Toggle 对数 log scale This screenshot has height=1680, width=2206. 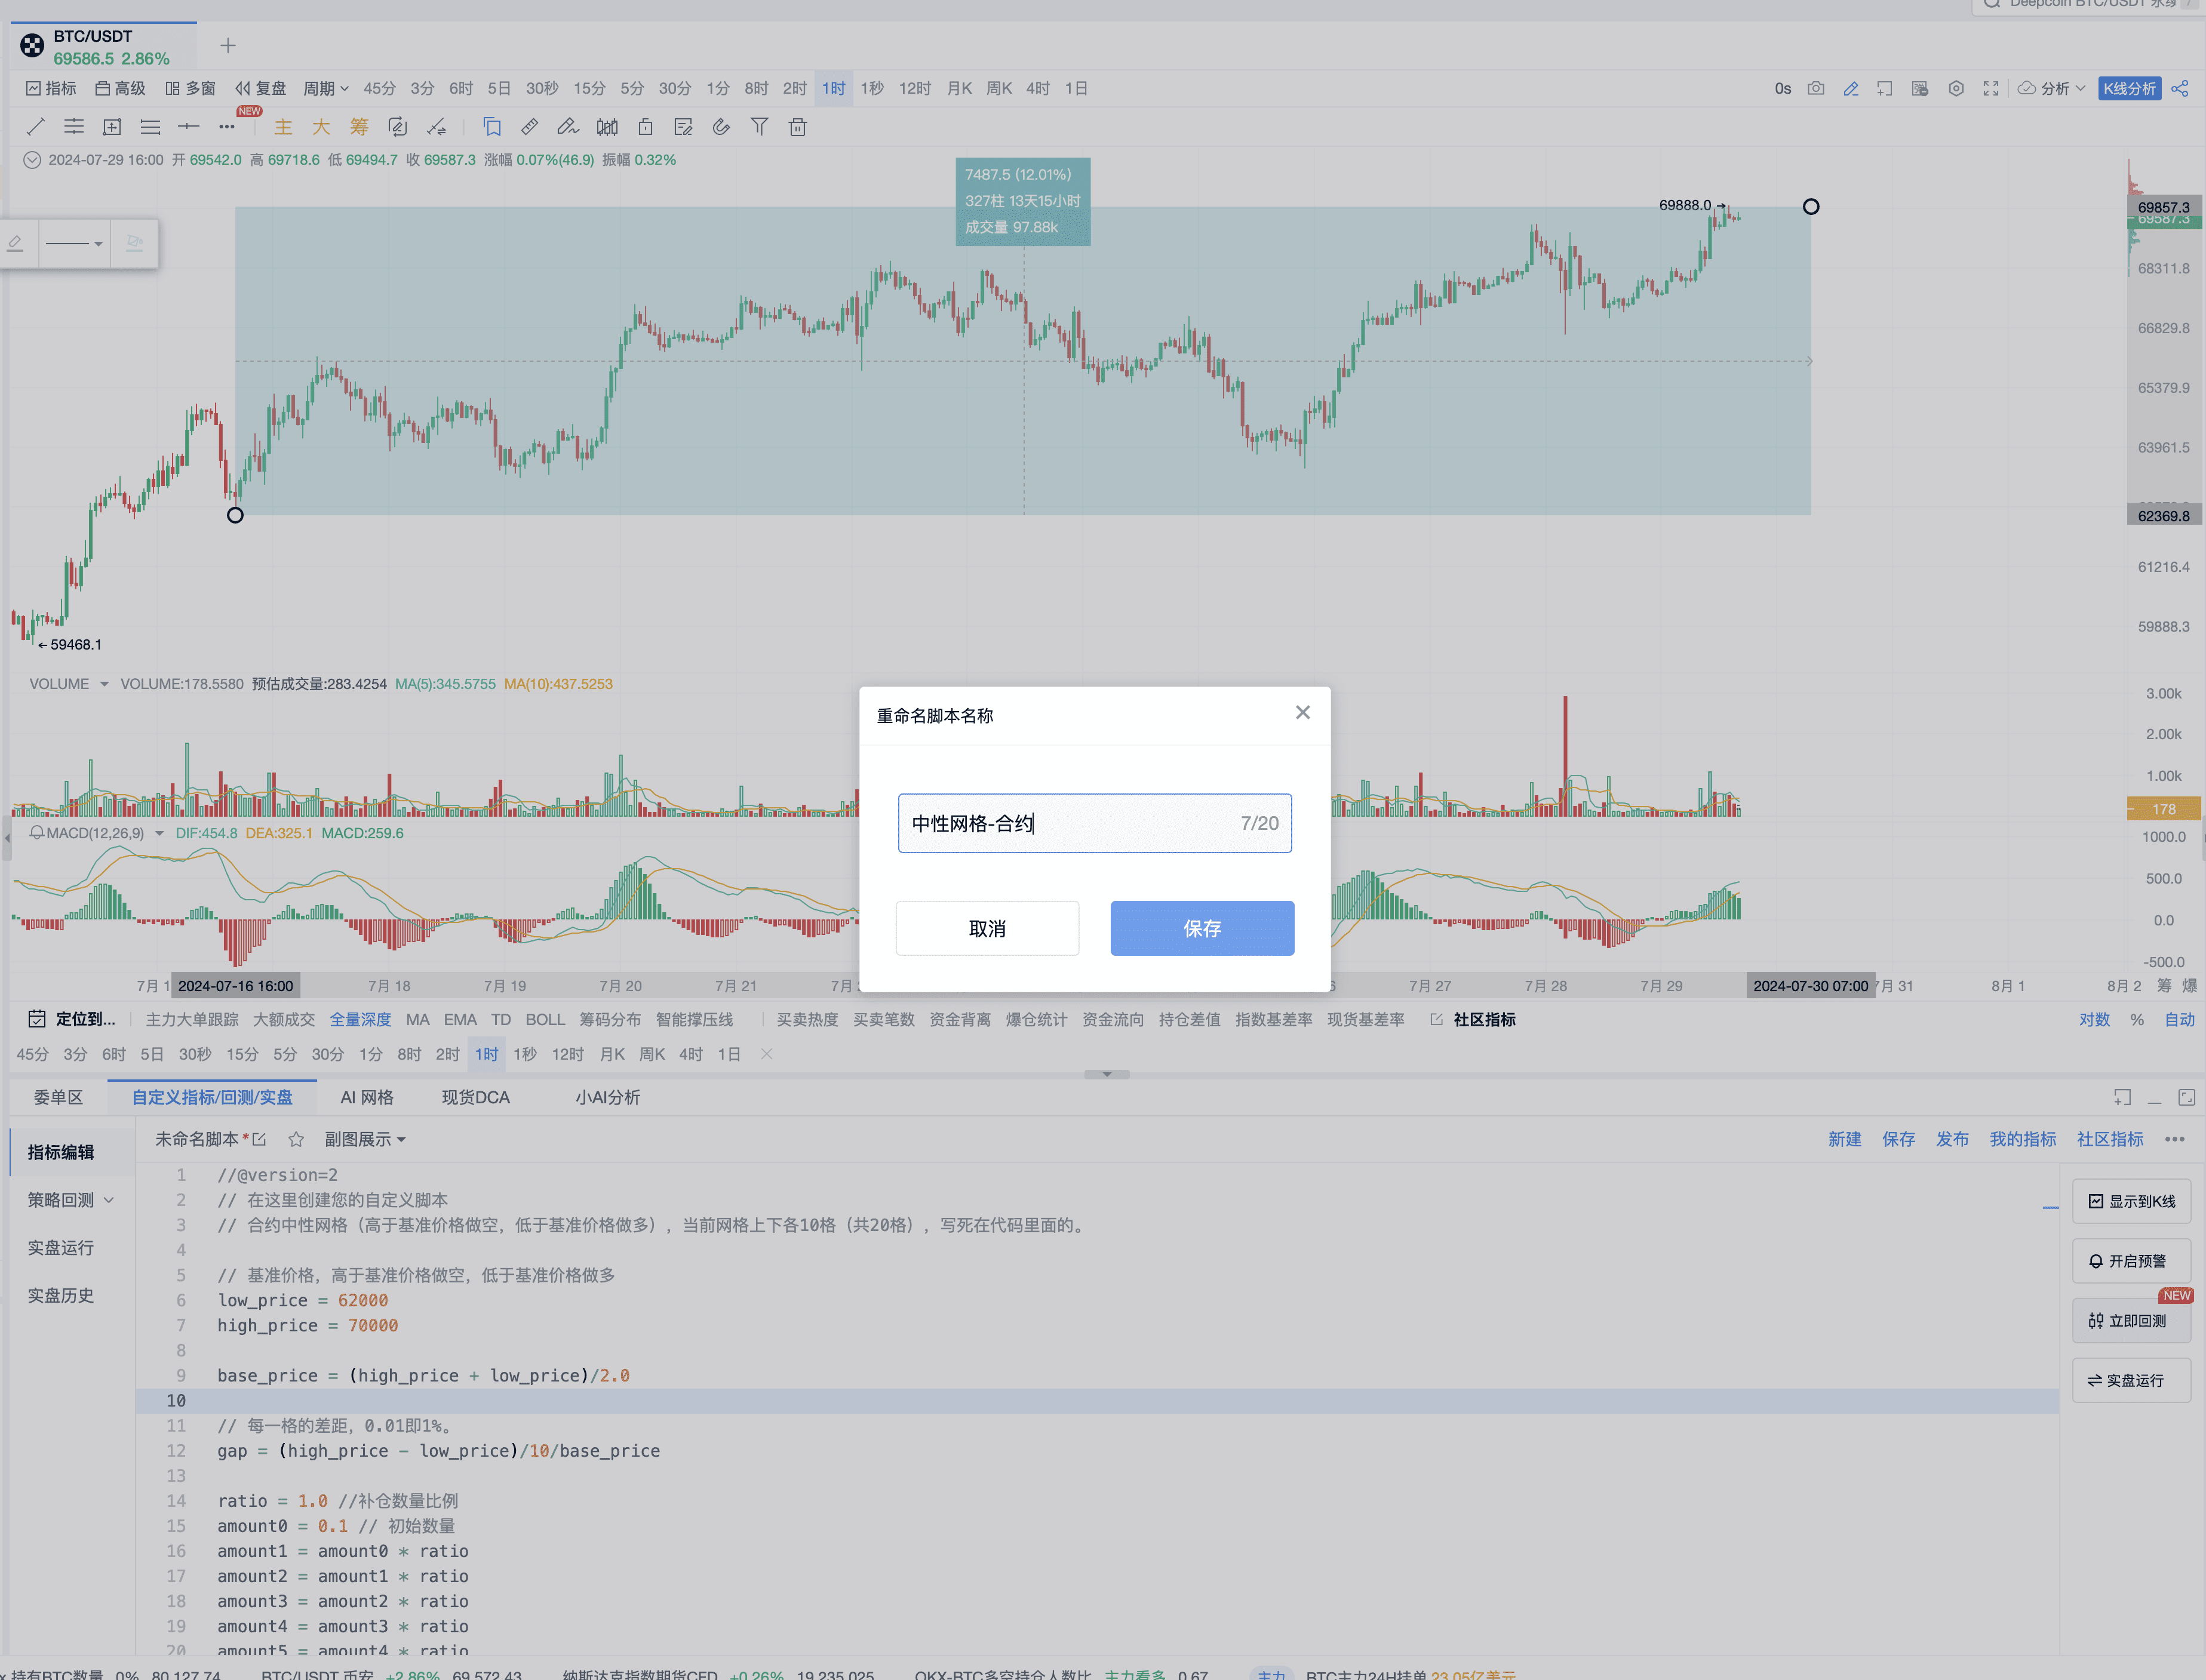(2094, 1019)
